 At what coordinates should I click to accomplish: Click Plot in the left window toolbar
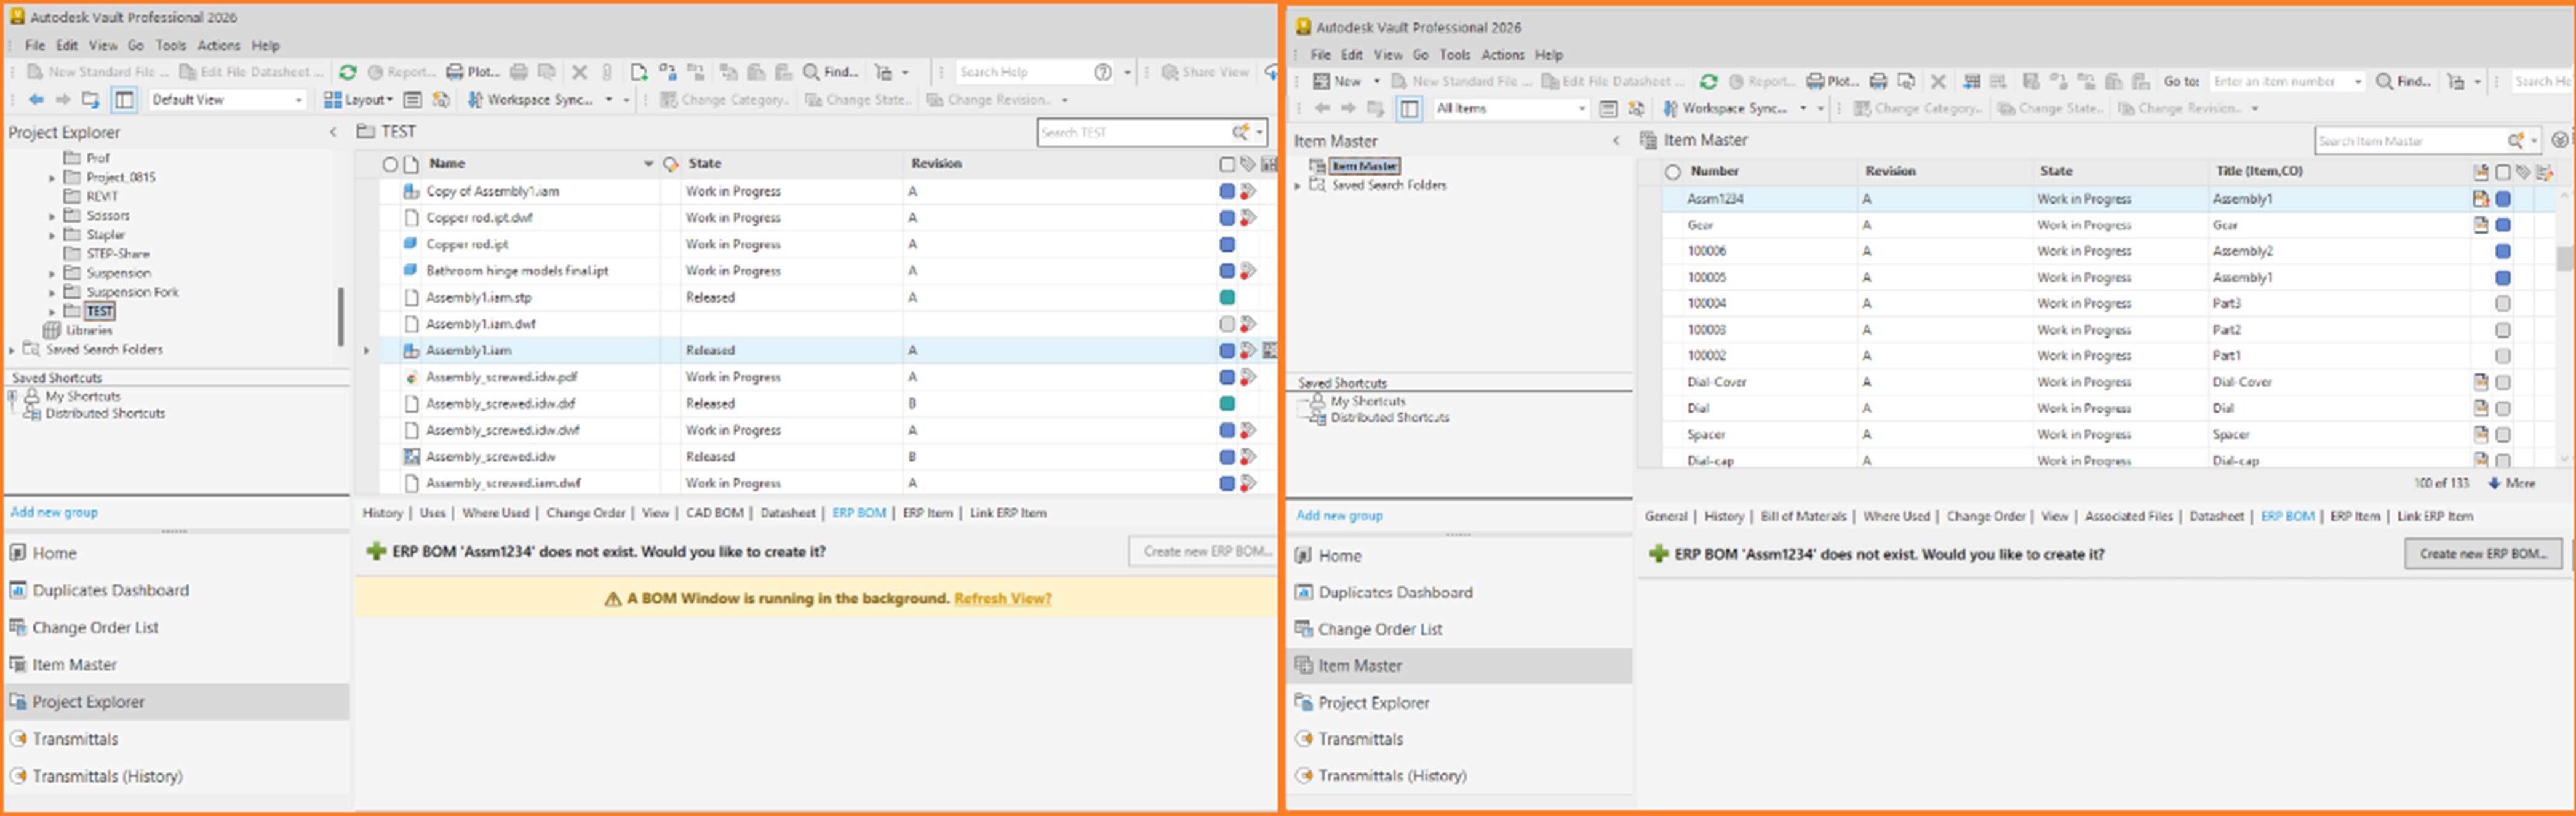[473, 72]
